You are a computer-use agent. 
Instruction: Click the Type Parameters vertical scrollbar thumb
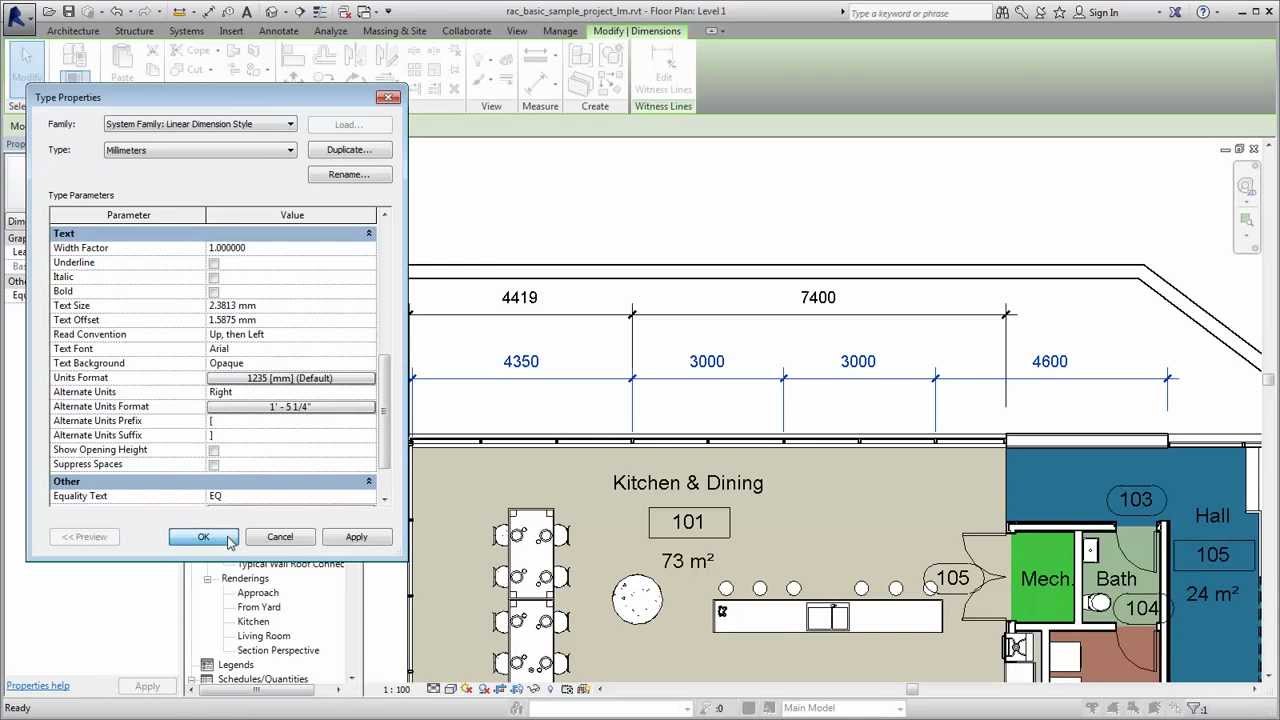point(384,410)
